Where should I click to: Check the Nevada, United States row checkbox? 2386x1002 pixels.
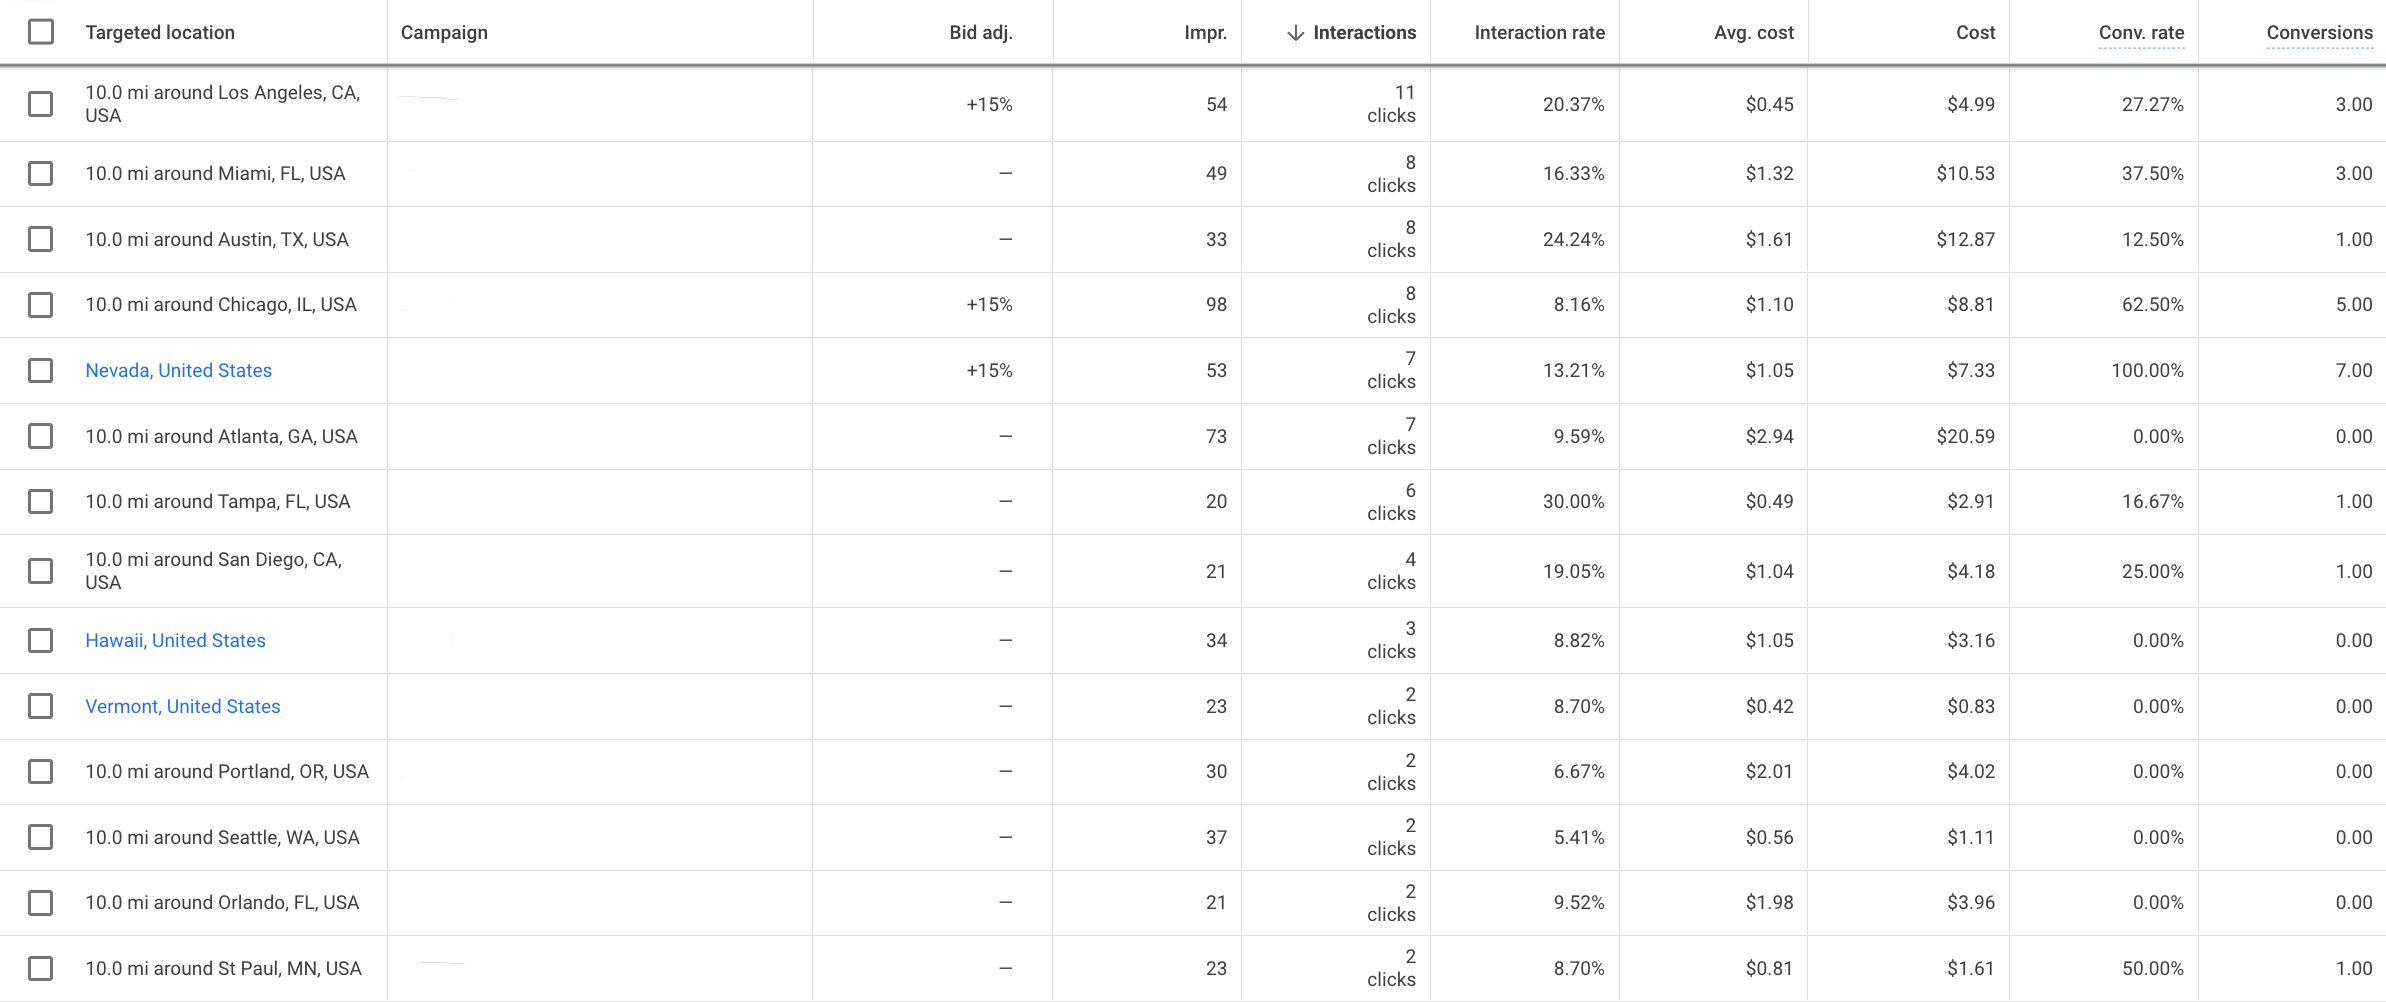tap(40, 370)
